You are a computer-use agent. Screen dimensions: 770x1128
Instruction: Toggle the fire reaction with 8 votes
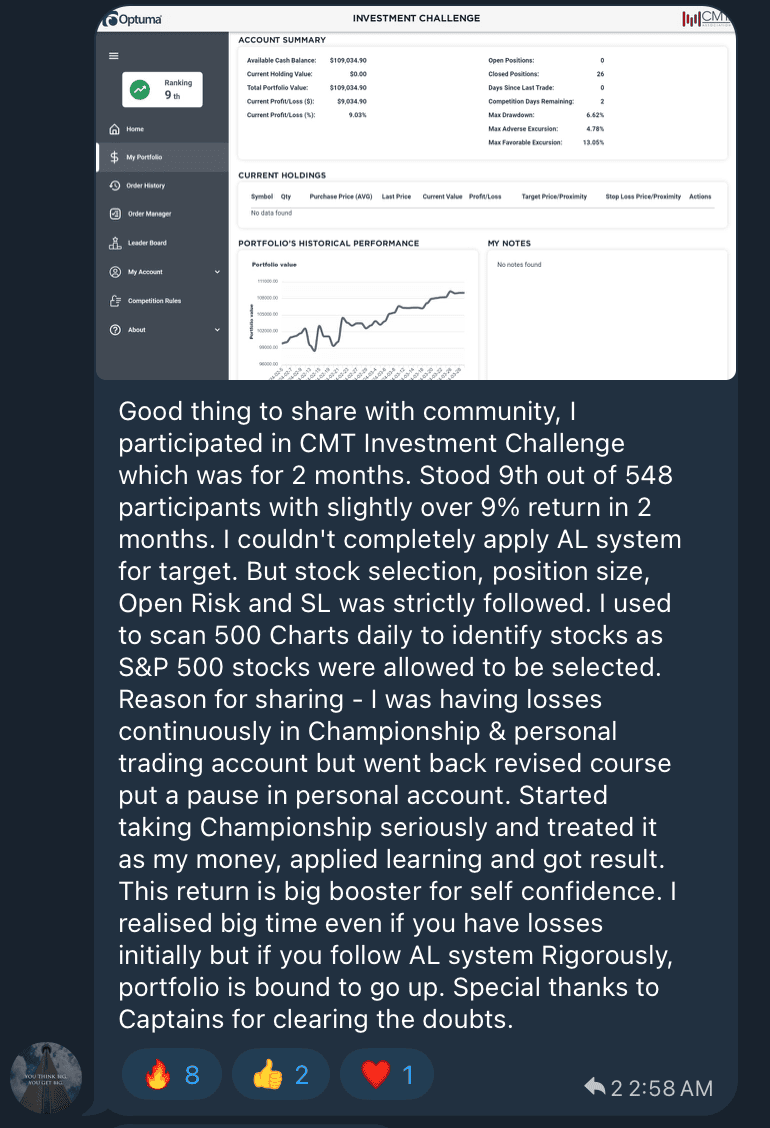point(171,1075)
